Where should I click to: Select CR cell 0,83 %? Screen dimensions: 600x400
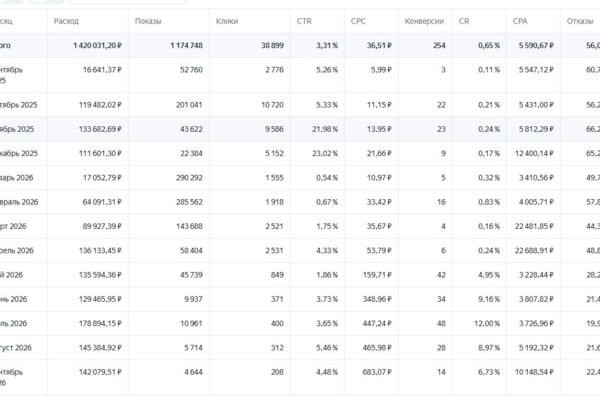[489, 202]
